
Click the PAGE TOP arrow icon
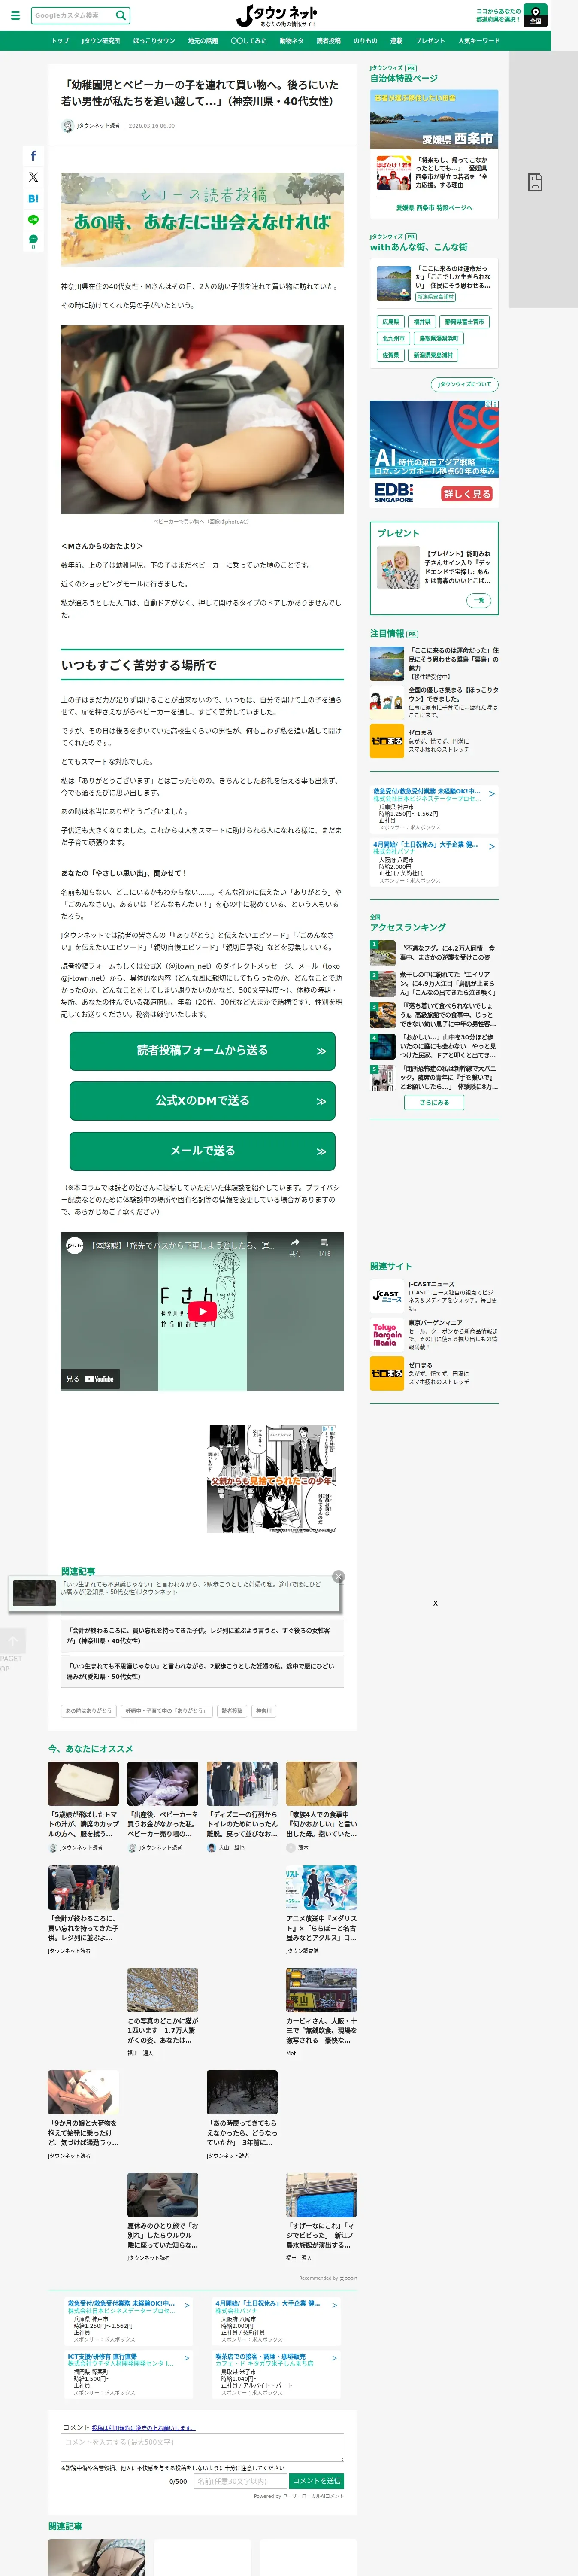point(13,1641)
